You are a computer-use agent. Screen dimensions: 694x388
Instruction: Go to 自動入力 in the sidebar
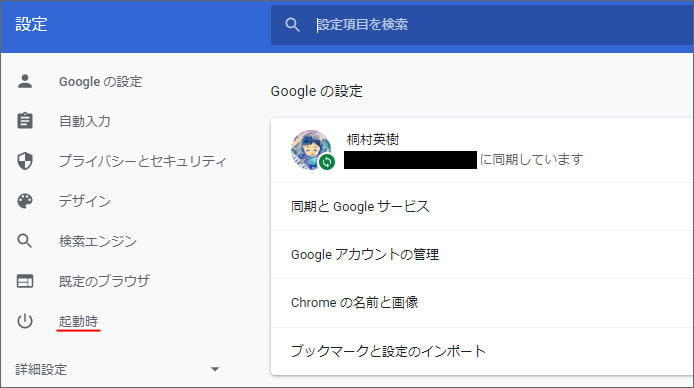(x=85, y=121)
